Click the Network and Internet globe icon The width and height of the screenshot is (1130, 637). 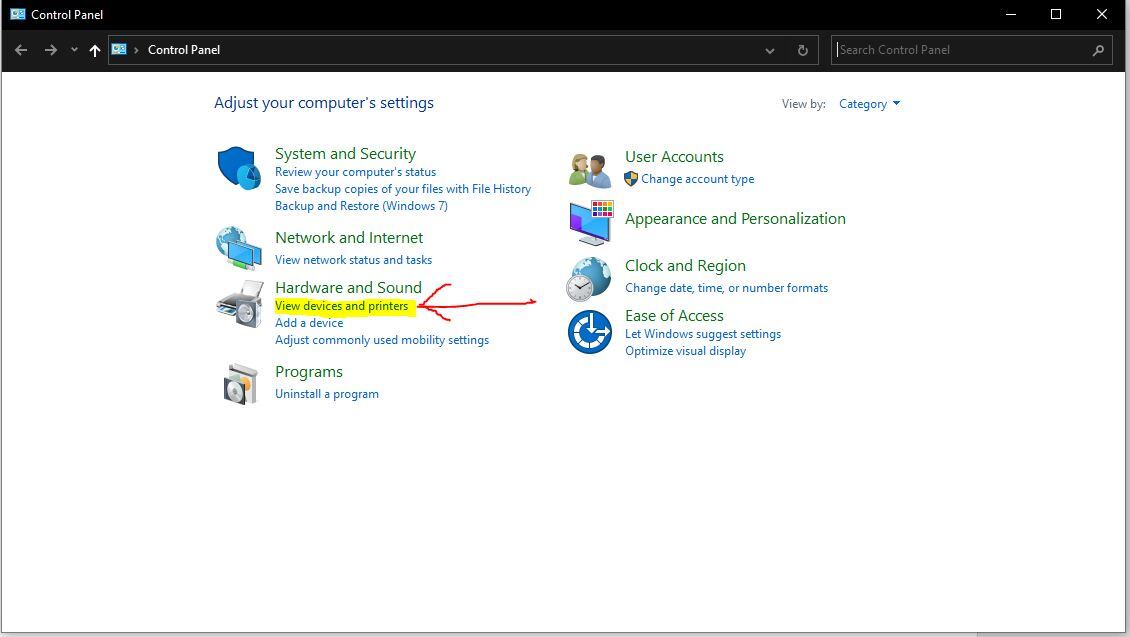[x=239, y=249]
